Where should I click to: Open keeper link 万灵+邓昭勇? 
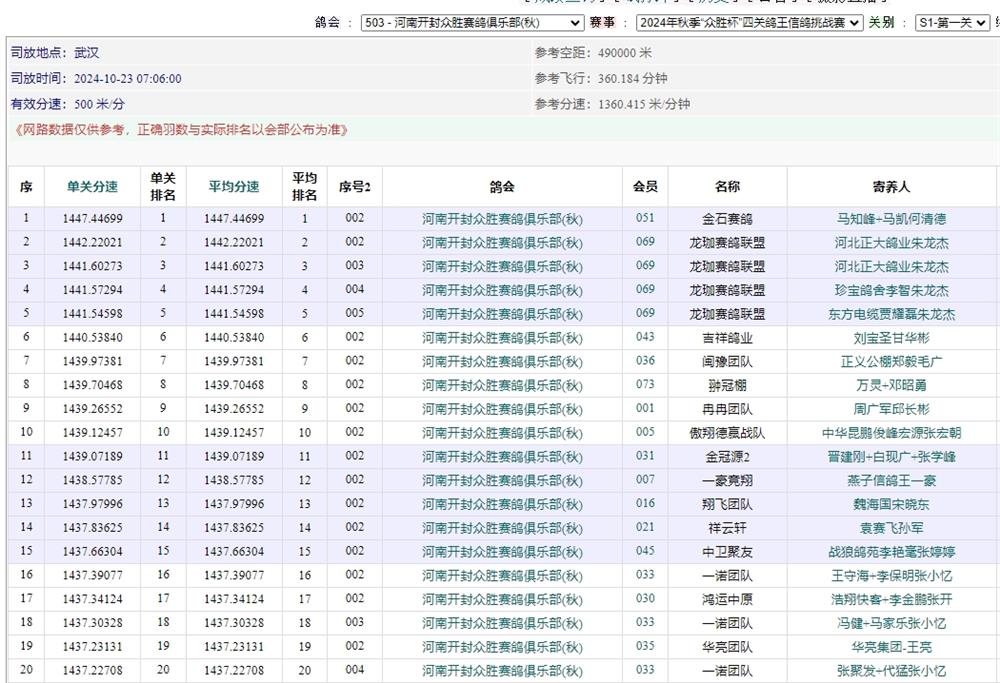[x=892, y=385]
